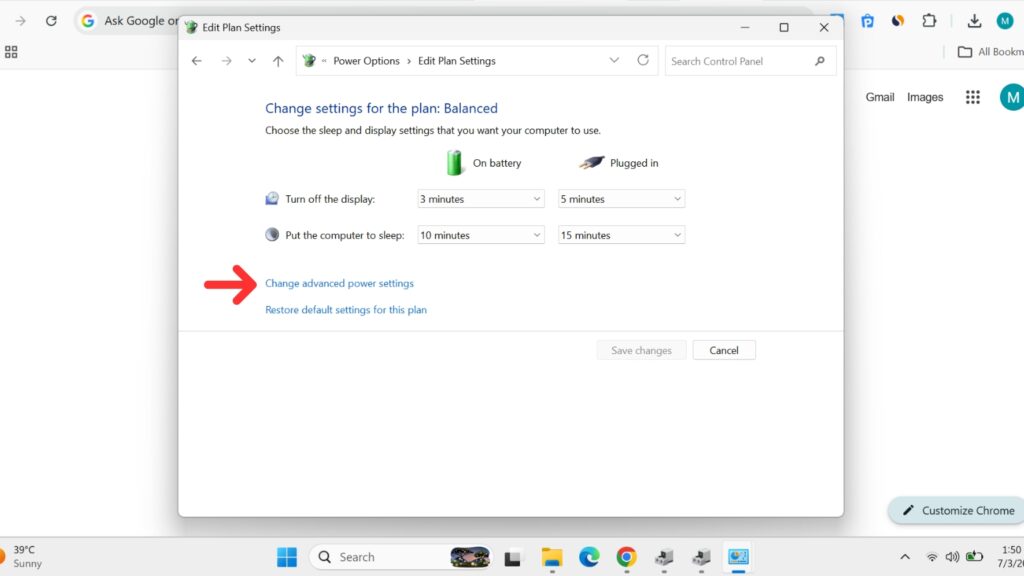Screen dimensions: 1024x576
Task: Click the Control Panel search magnifier icon
Action: [820, 61]
